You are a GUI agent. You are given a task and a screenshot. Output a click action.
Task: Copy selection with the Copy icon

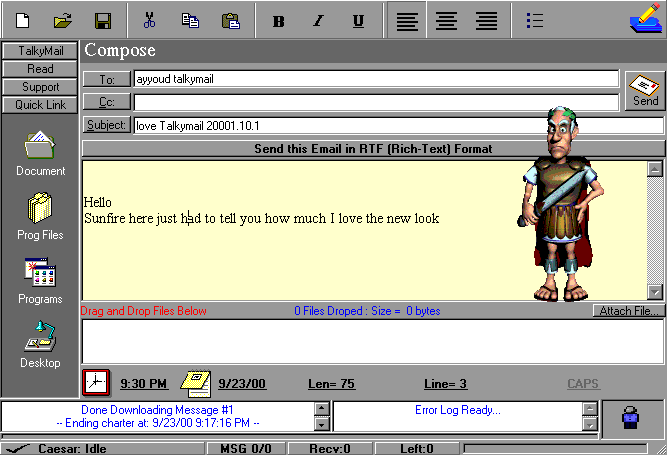point(190,20)
